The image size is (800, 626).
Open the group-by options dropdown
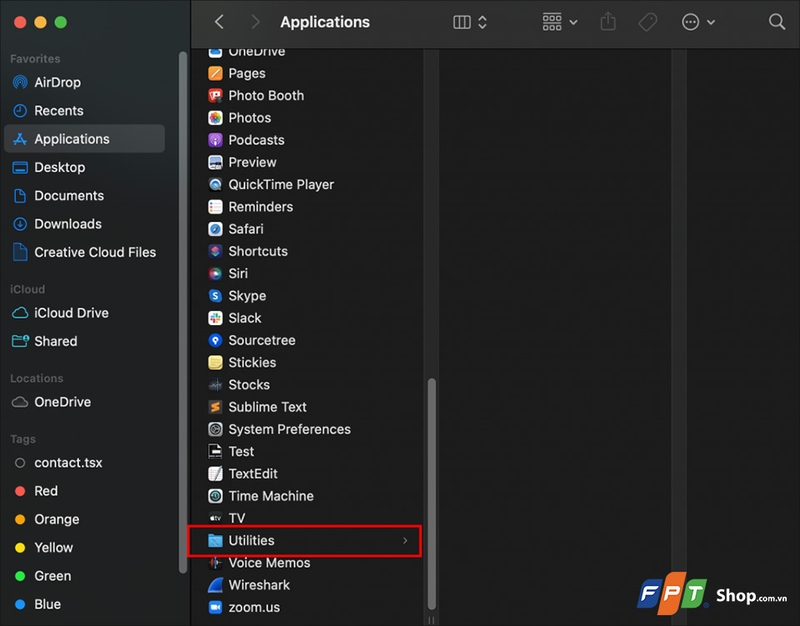[x=559, y=22]
